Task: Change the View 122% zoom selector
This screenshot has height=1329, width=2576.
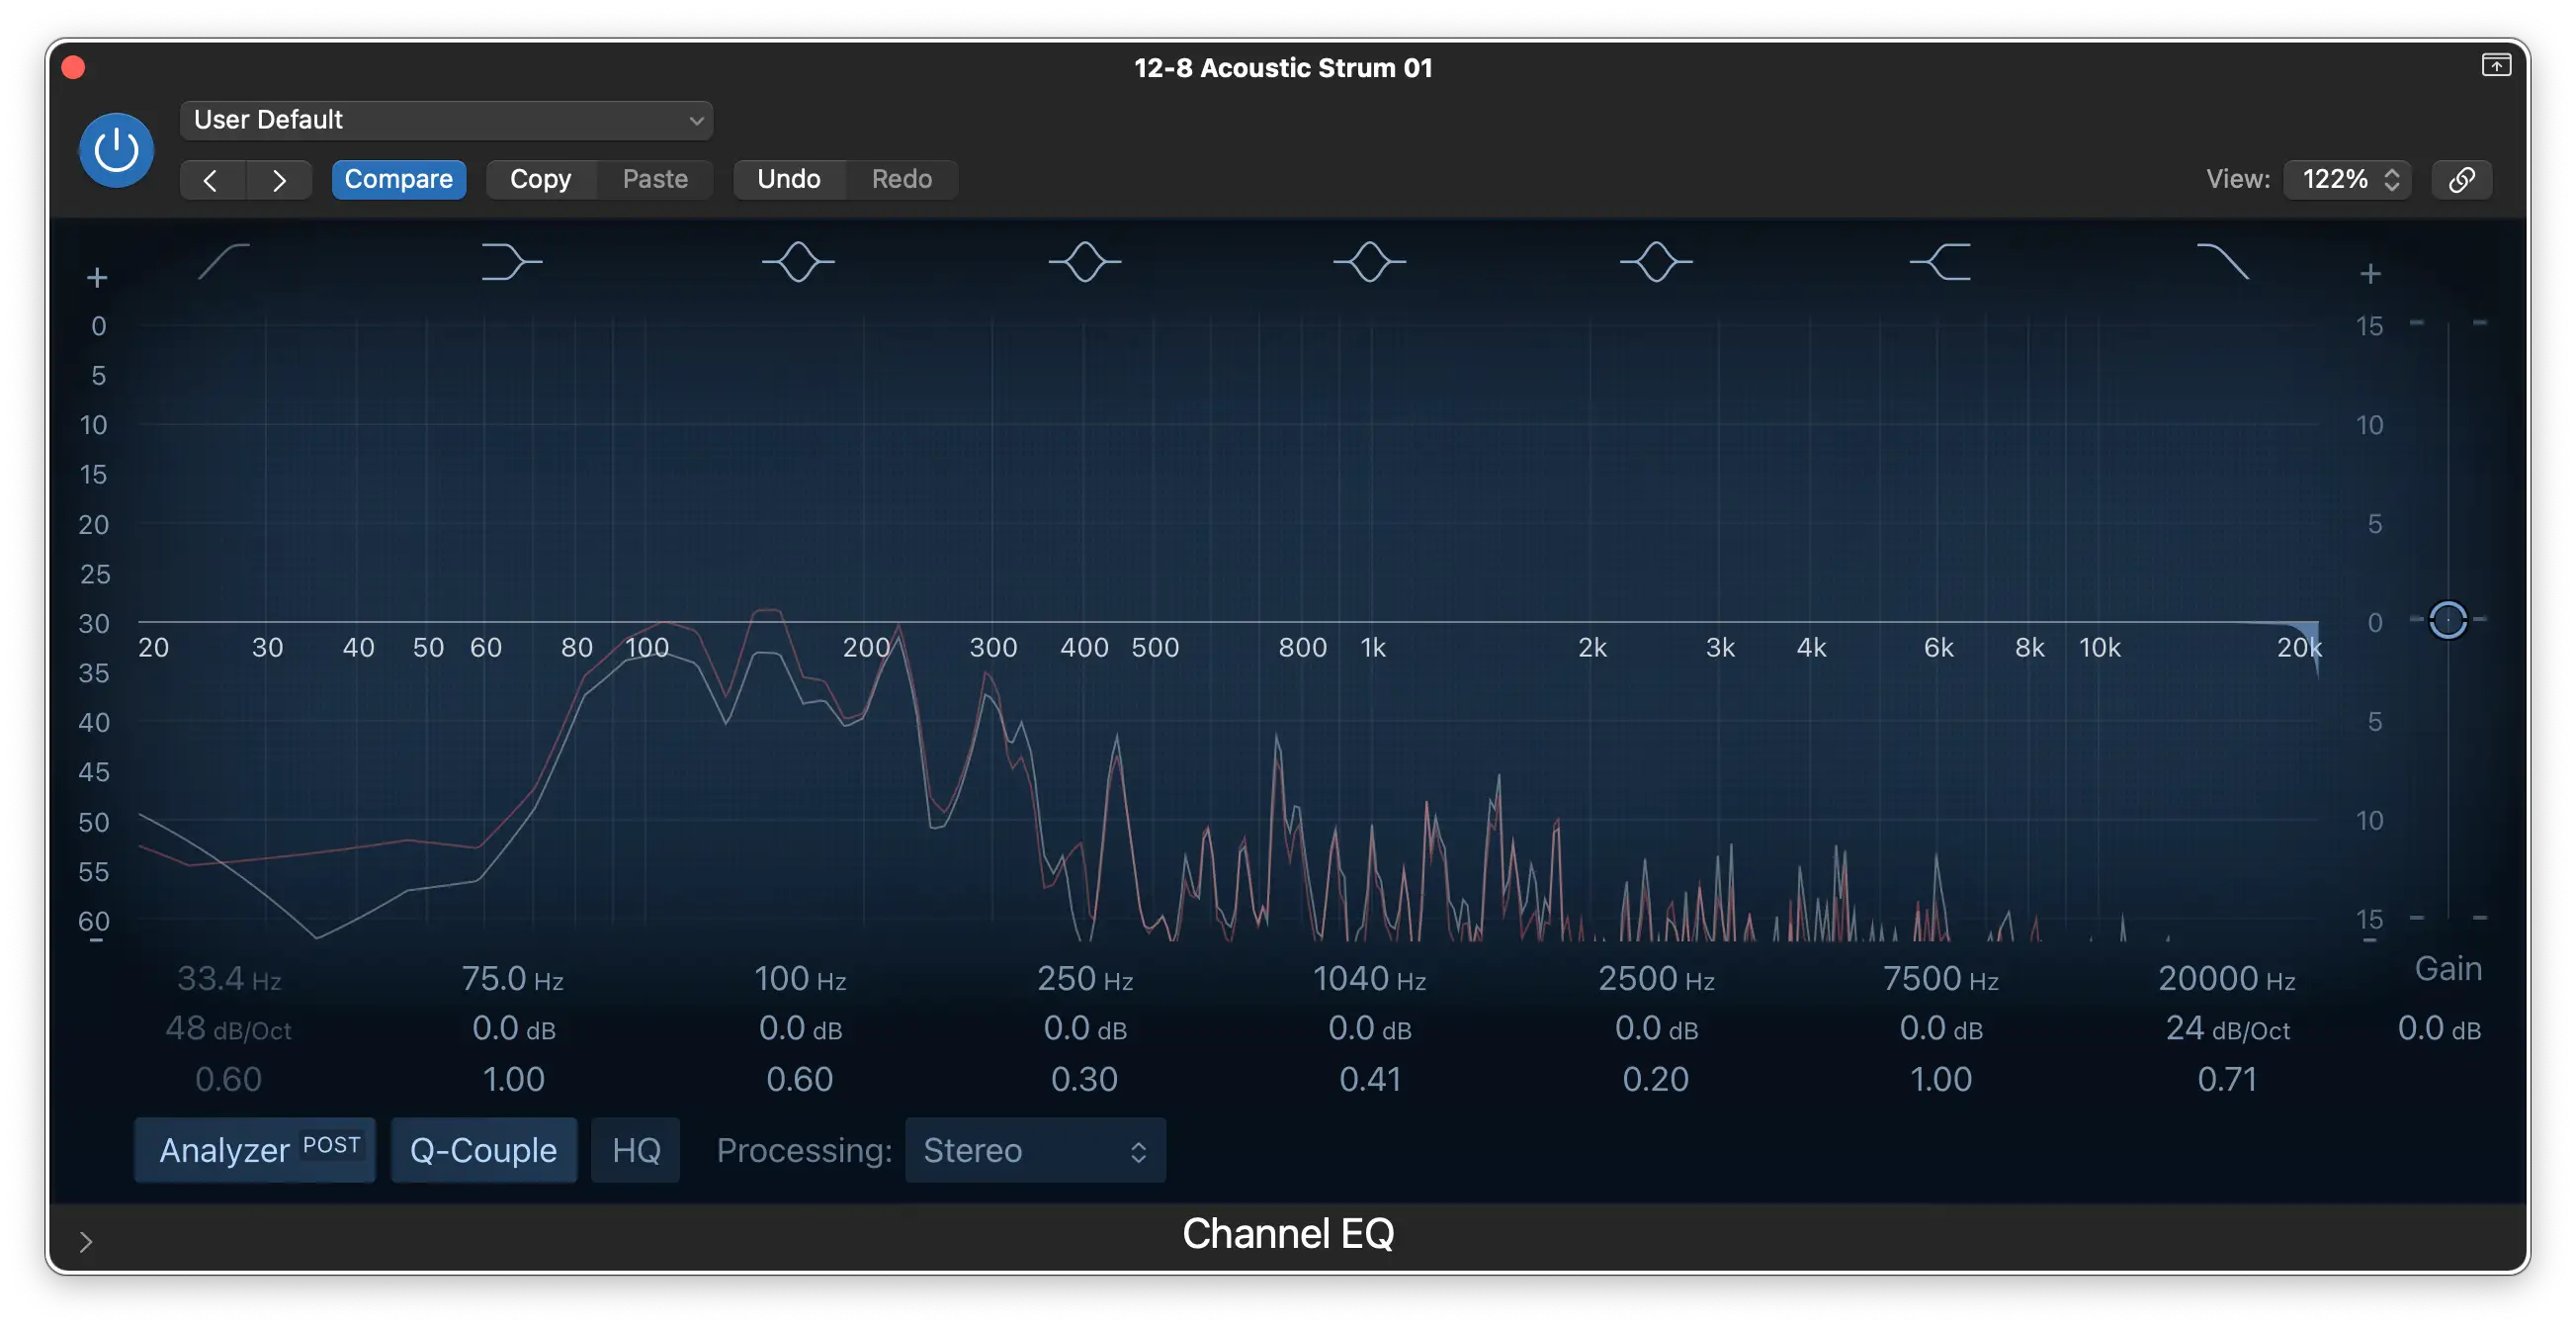Action: point(2346,180)
